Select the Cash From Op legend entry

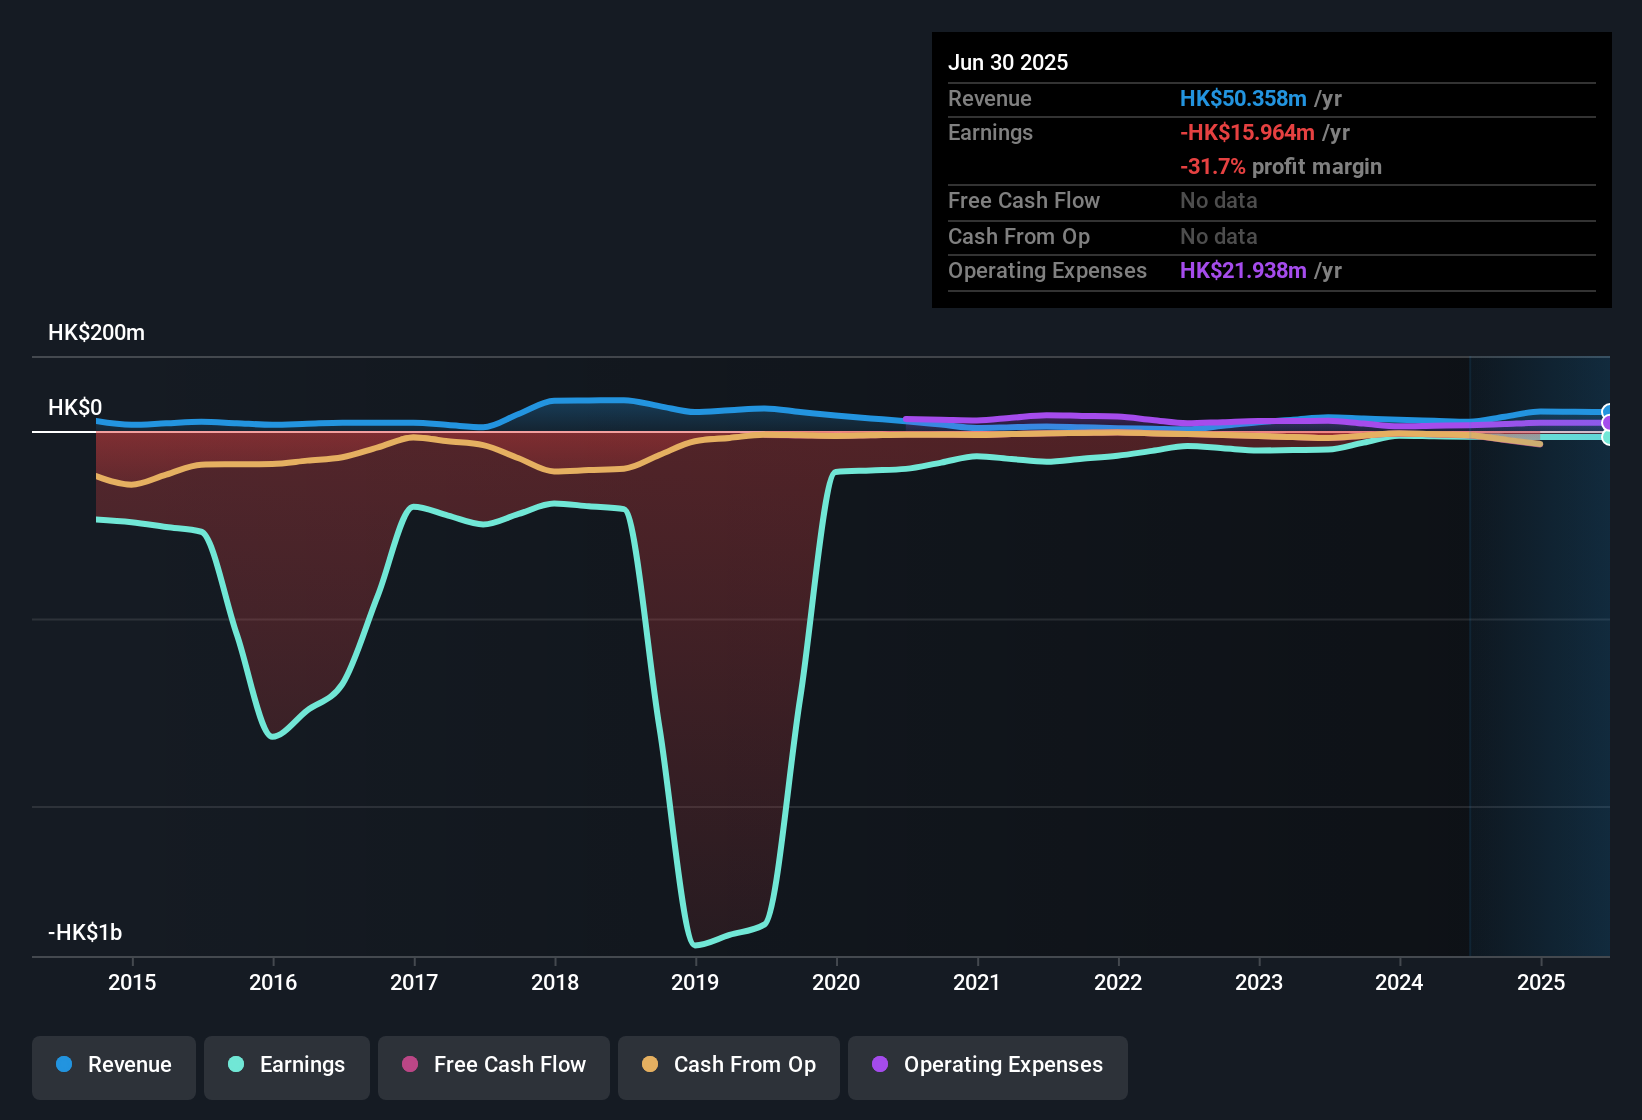click(x=728, y=1065)
